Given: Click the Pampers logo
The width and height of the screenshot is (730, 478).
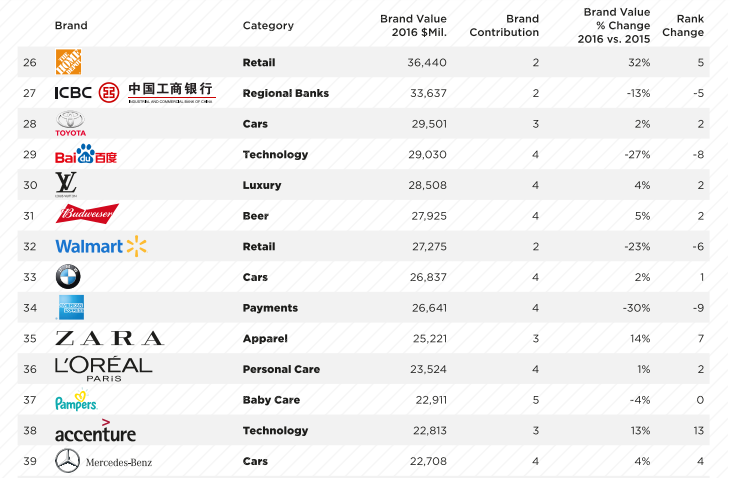Looking at the screenshot, I should click(76, 400).
